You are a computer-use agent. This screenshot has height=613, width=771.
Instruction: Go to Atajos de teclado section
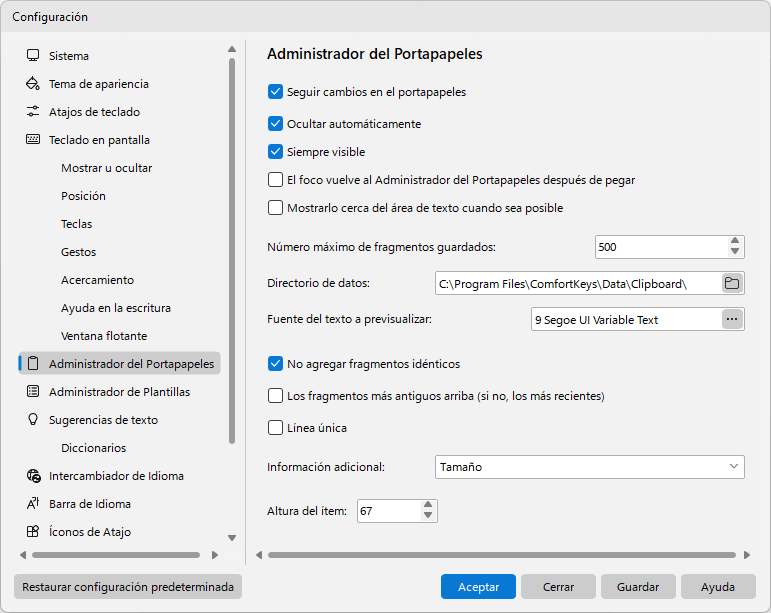(94, 112)
